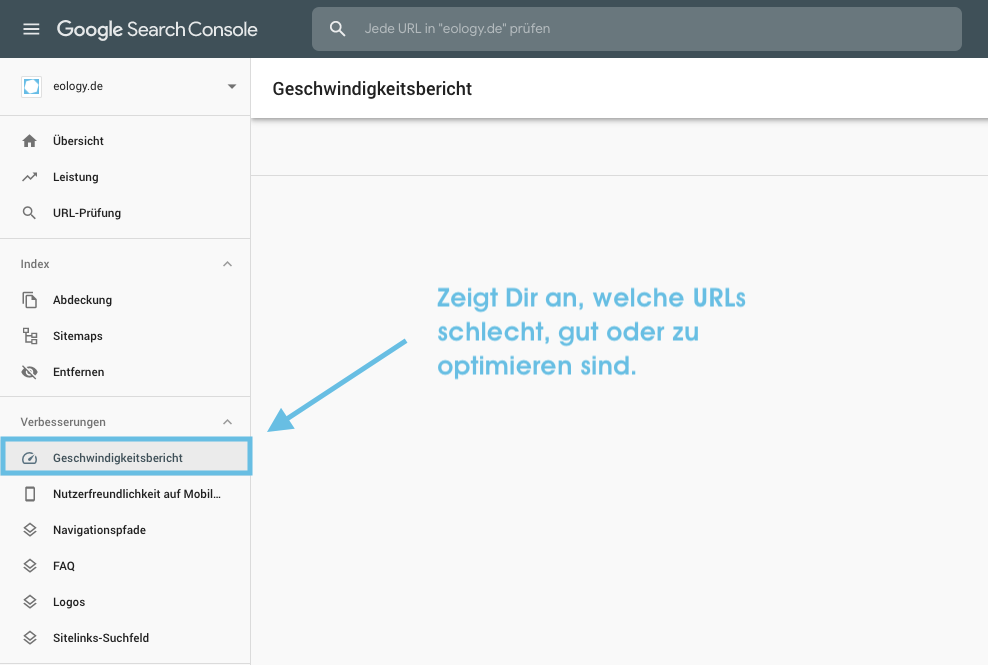The image size is (988, 665).
Task: Click the Entfernen crossed-eye icon
Action: tap(30, 372)
